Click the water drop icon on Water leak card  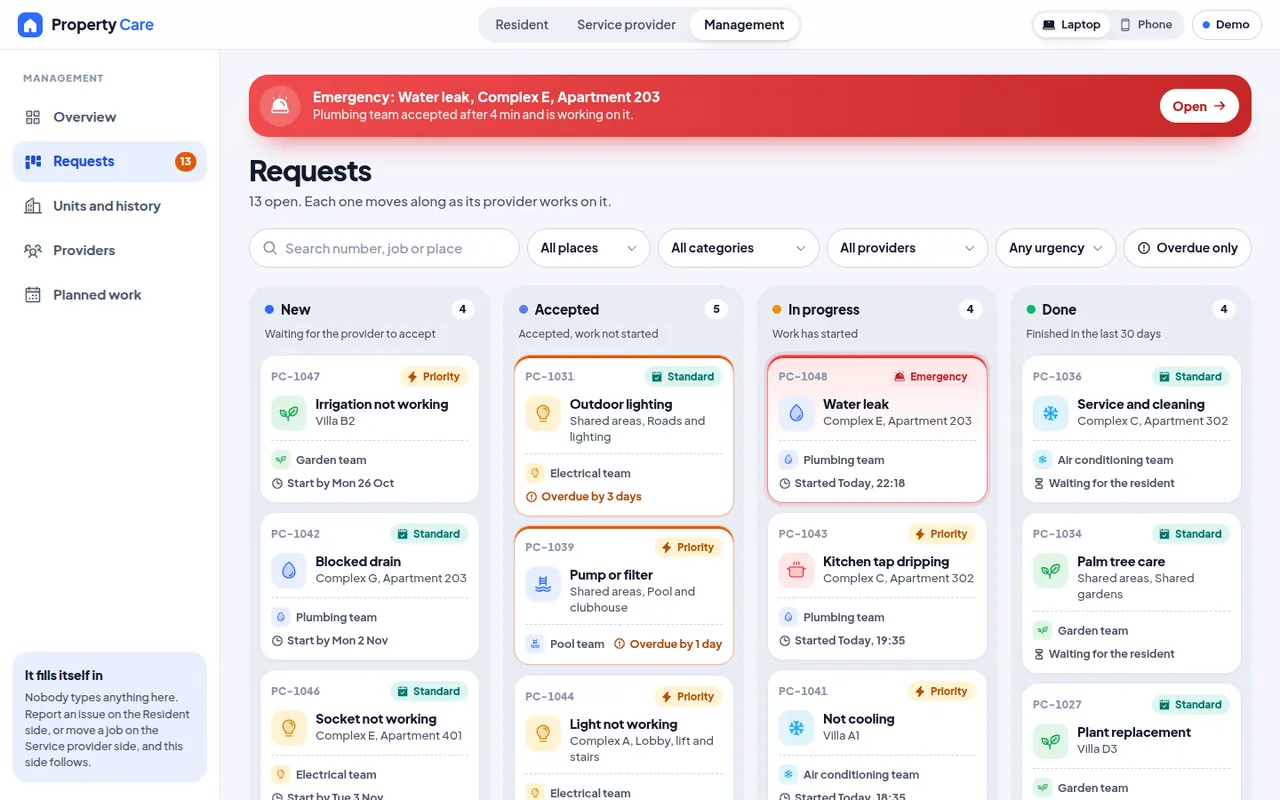(x=796, y=413)
